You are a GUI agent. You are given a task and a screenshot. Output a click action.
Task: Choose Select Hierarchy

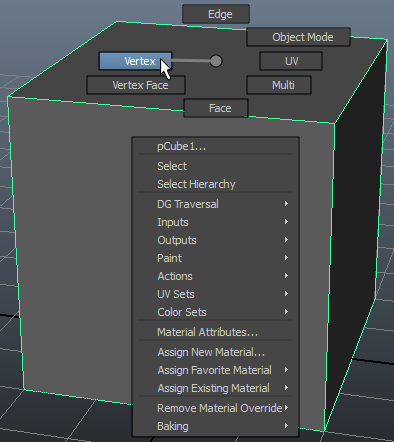click(215, 184)
